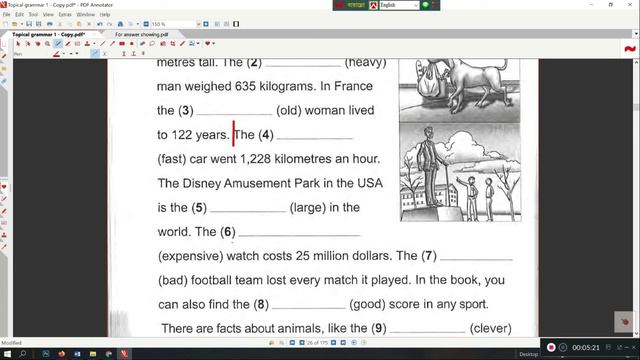The image size is (640, 360).
Task: Select the Arrow drawing tool
Action: [x=112, y=44]
